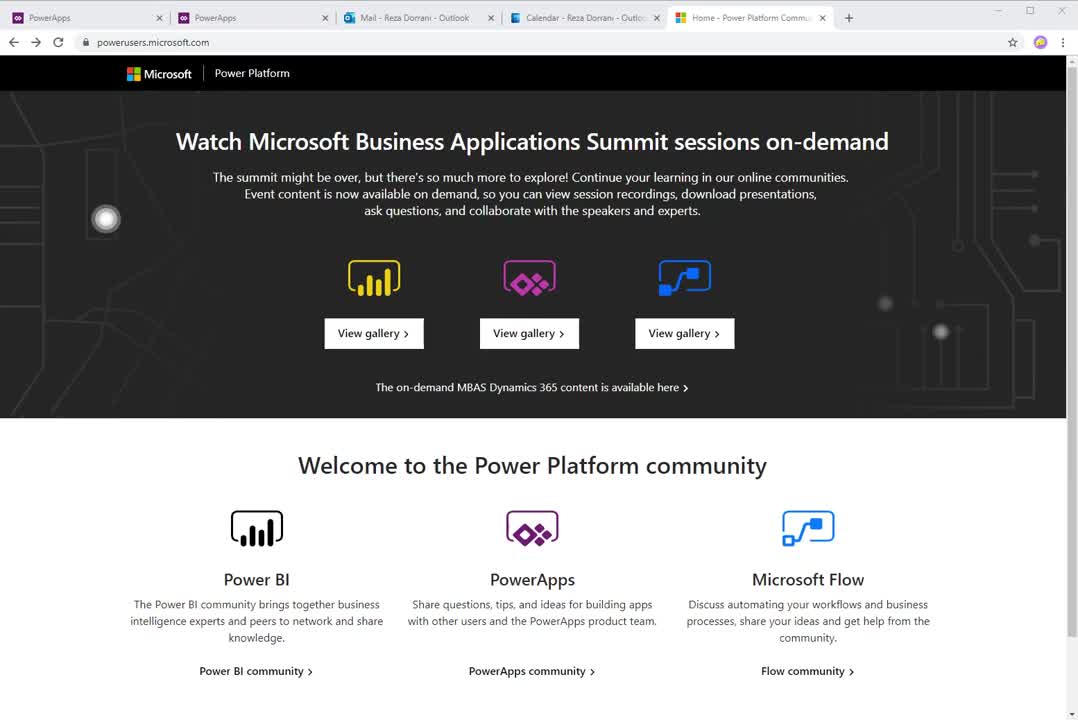The image size is (1078, 720).
Task: Open on-demand MBAS Dynamics 365 content link
Action: coord(531,388)
